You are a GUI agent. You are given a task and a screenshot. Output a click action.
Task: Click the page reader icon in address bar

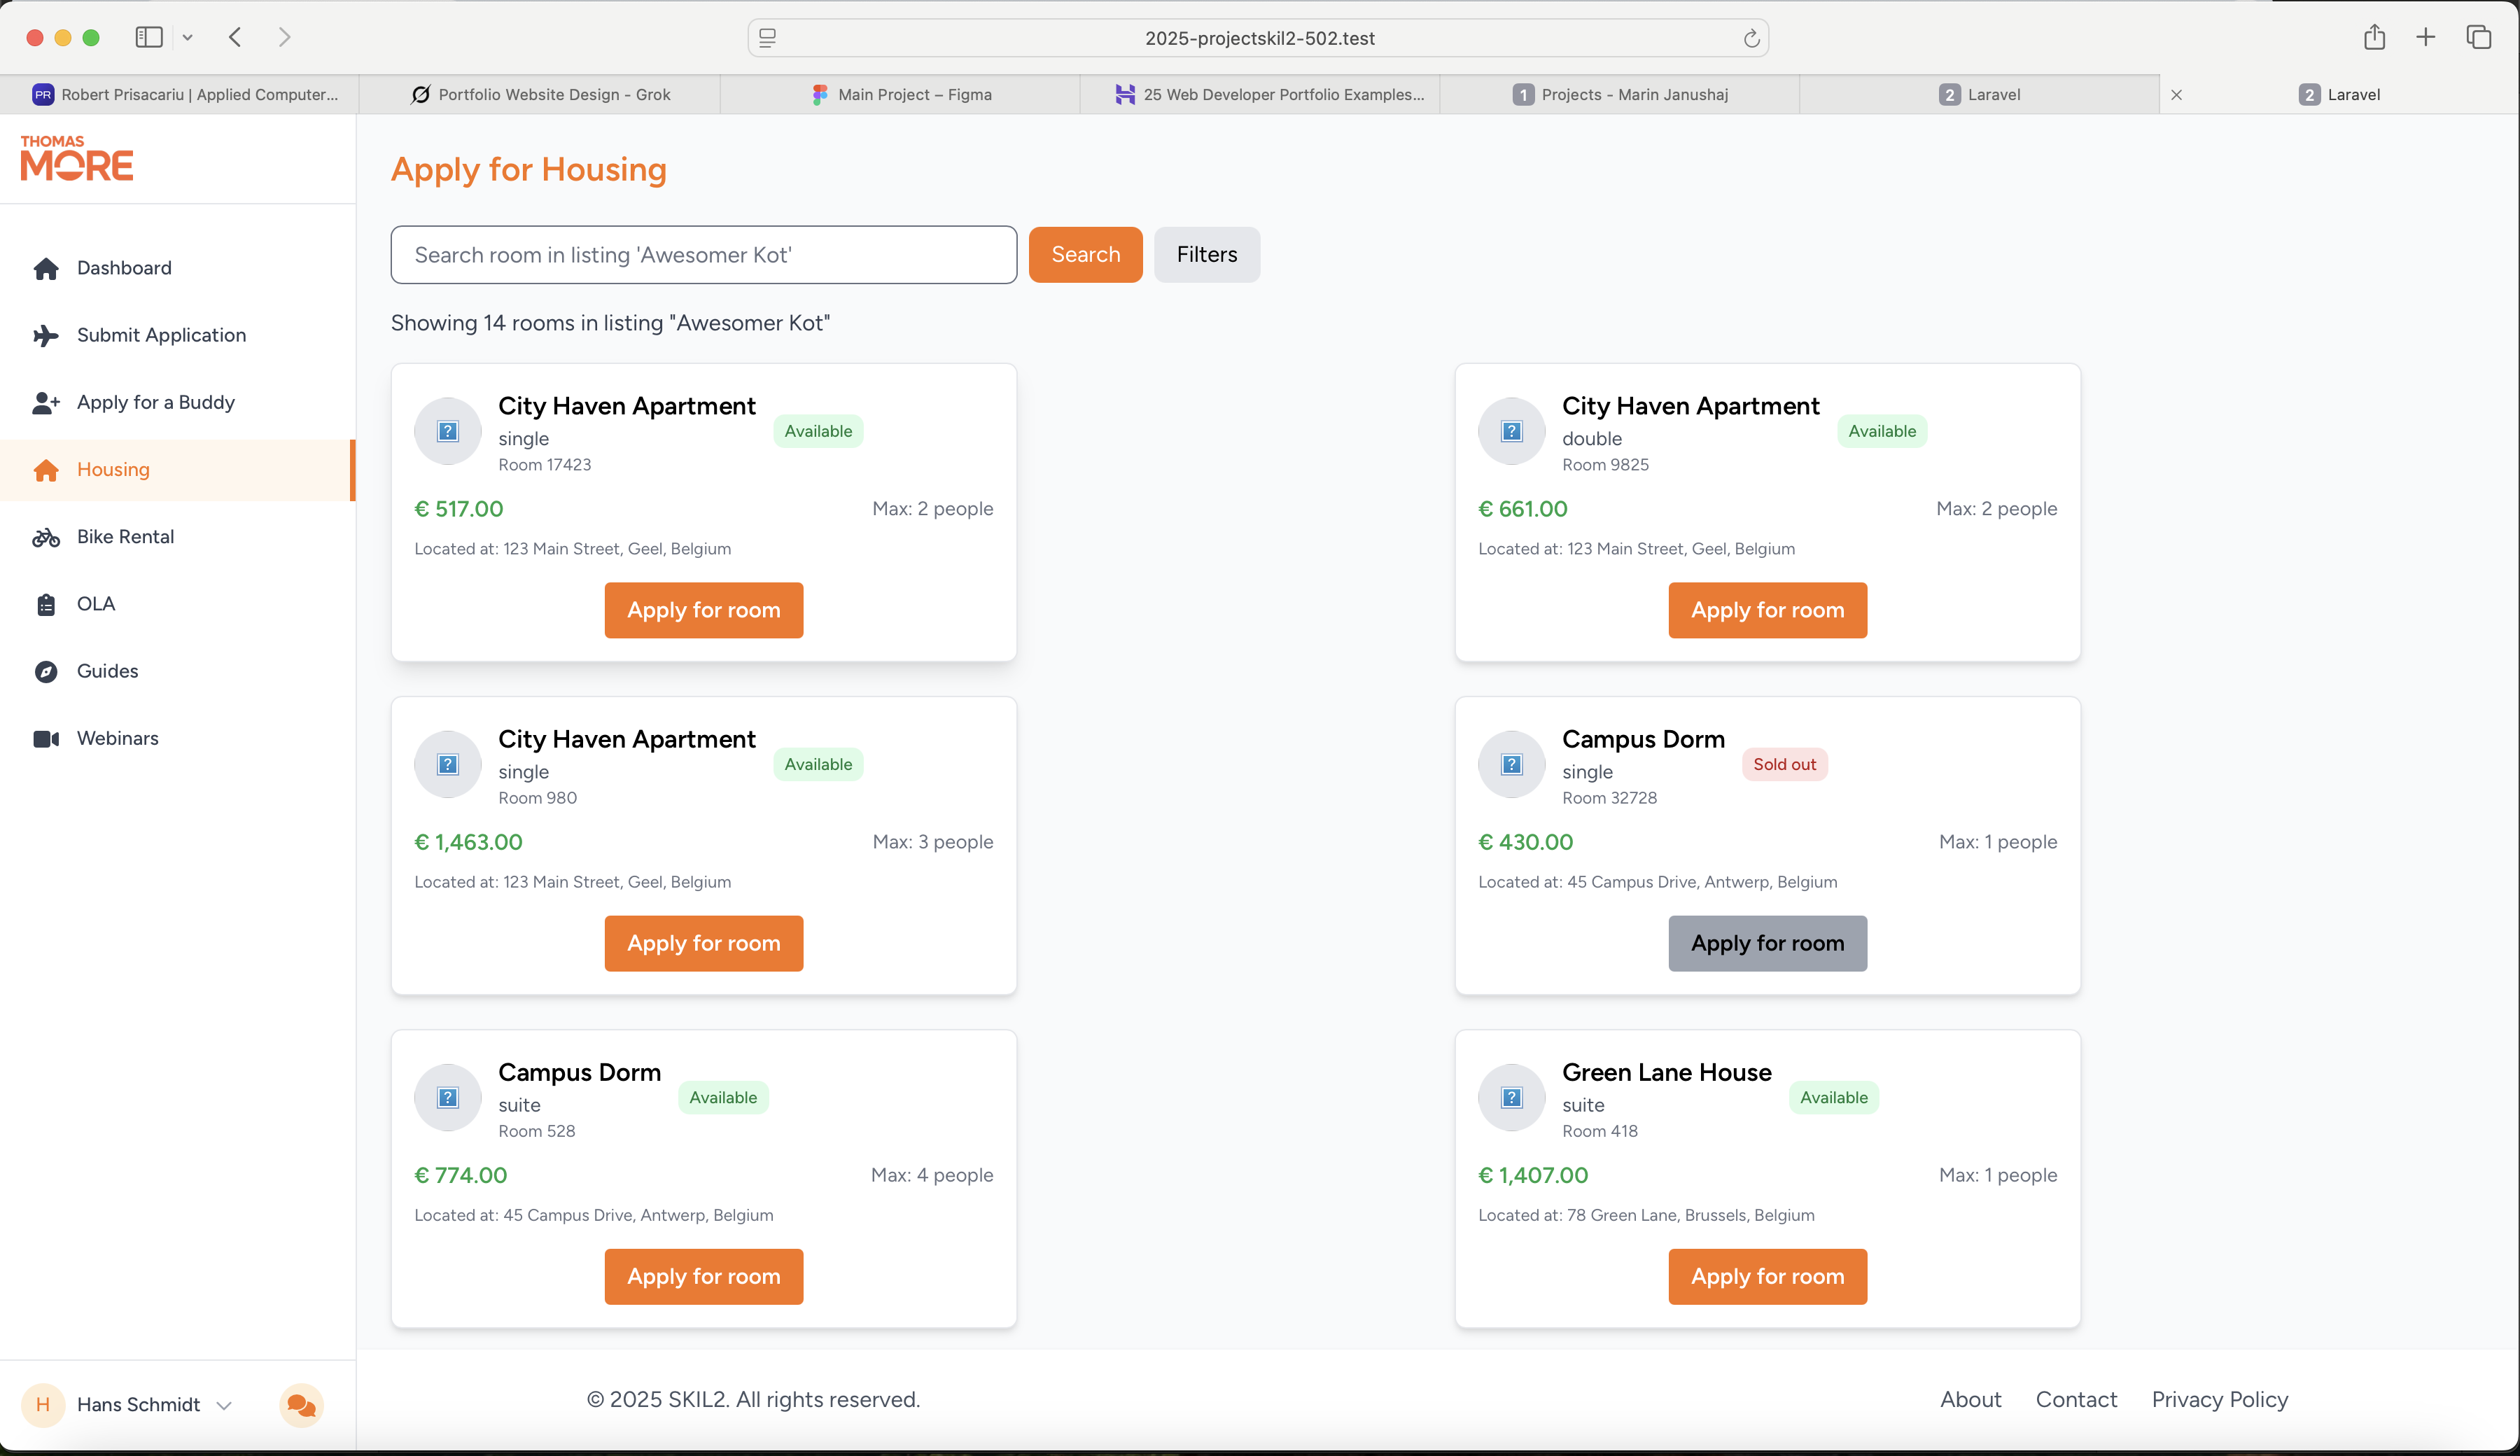click(x=767, y=38)
